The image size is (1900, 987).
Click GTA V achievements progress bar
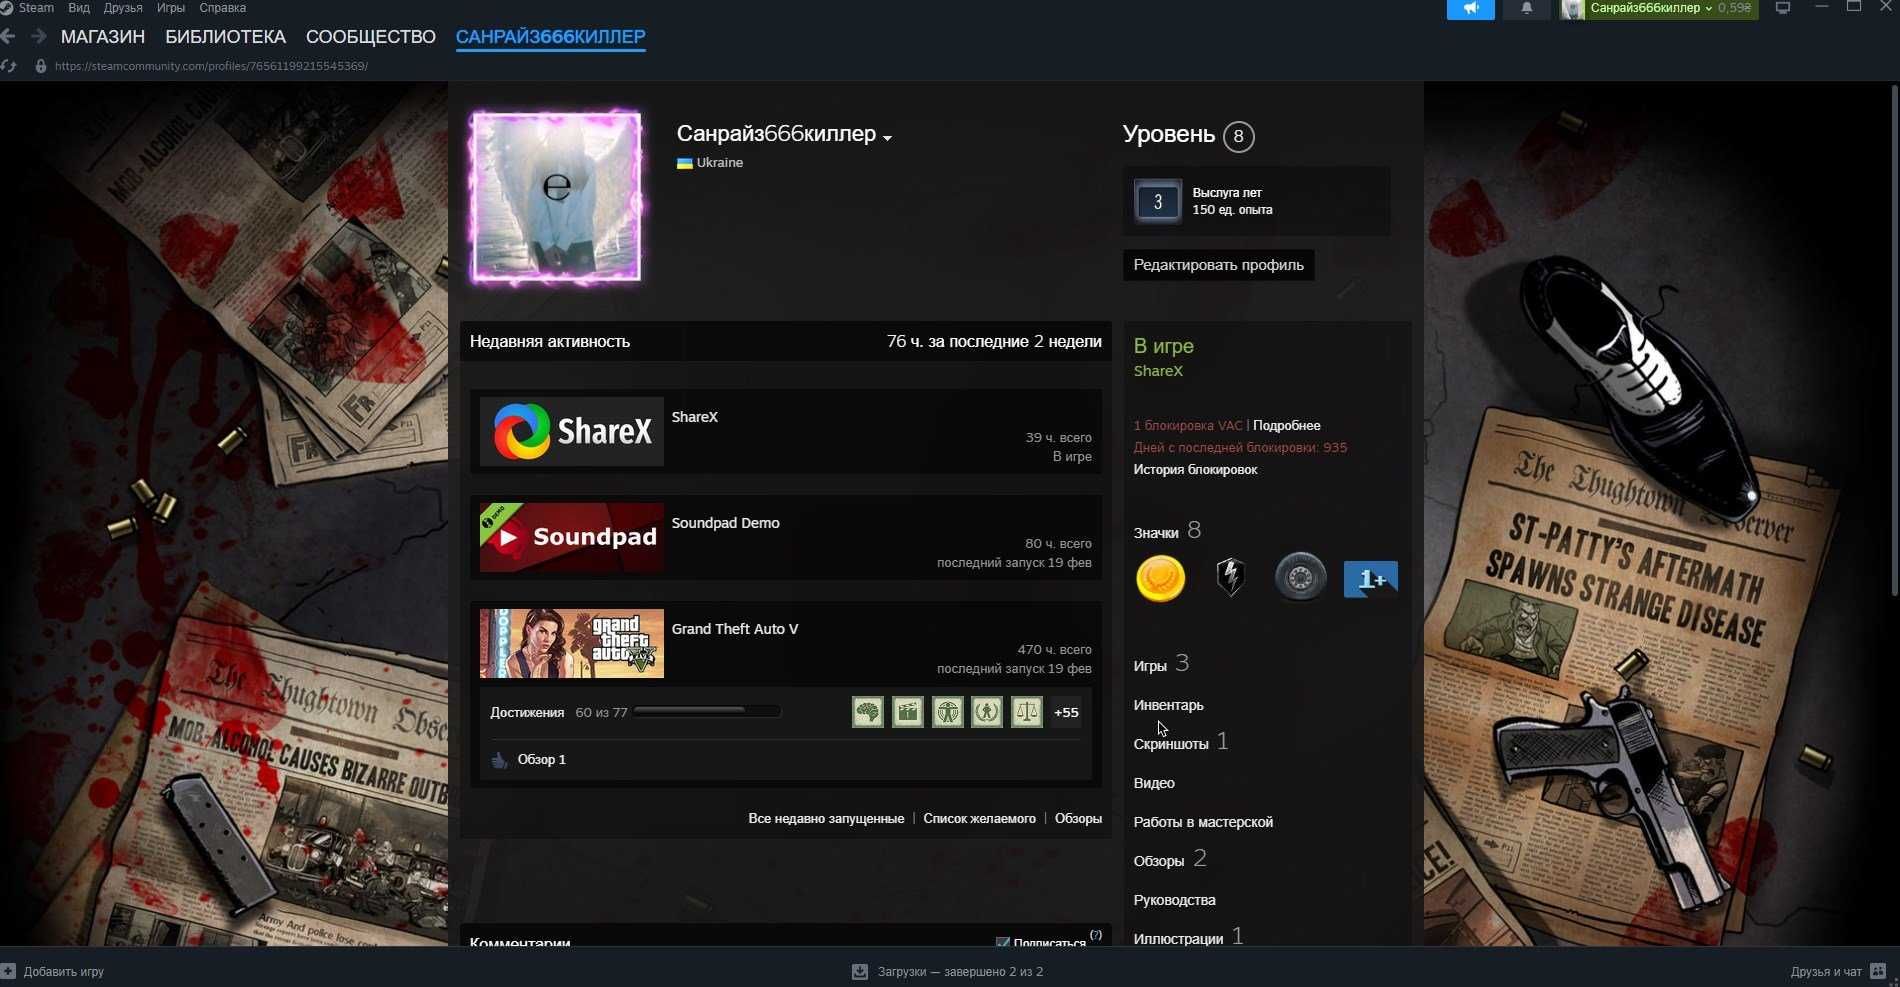(x=707, y=712)
